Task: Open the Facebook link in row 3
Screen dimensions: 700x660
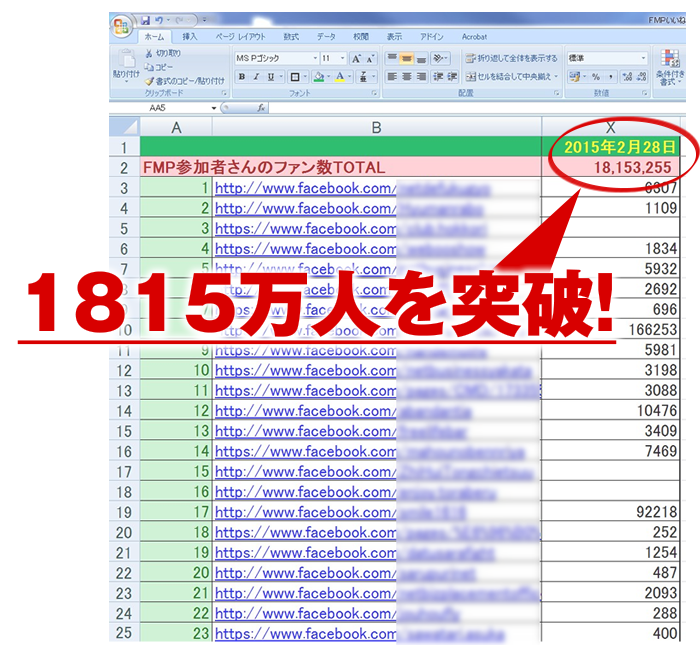Action: tap(305, 188)
